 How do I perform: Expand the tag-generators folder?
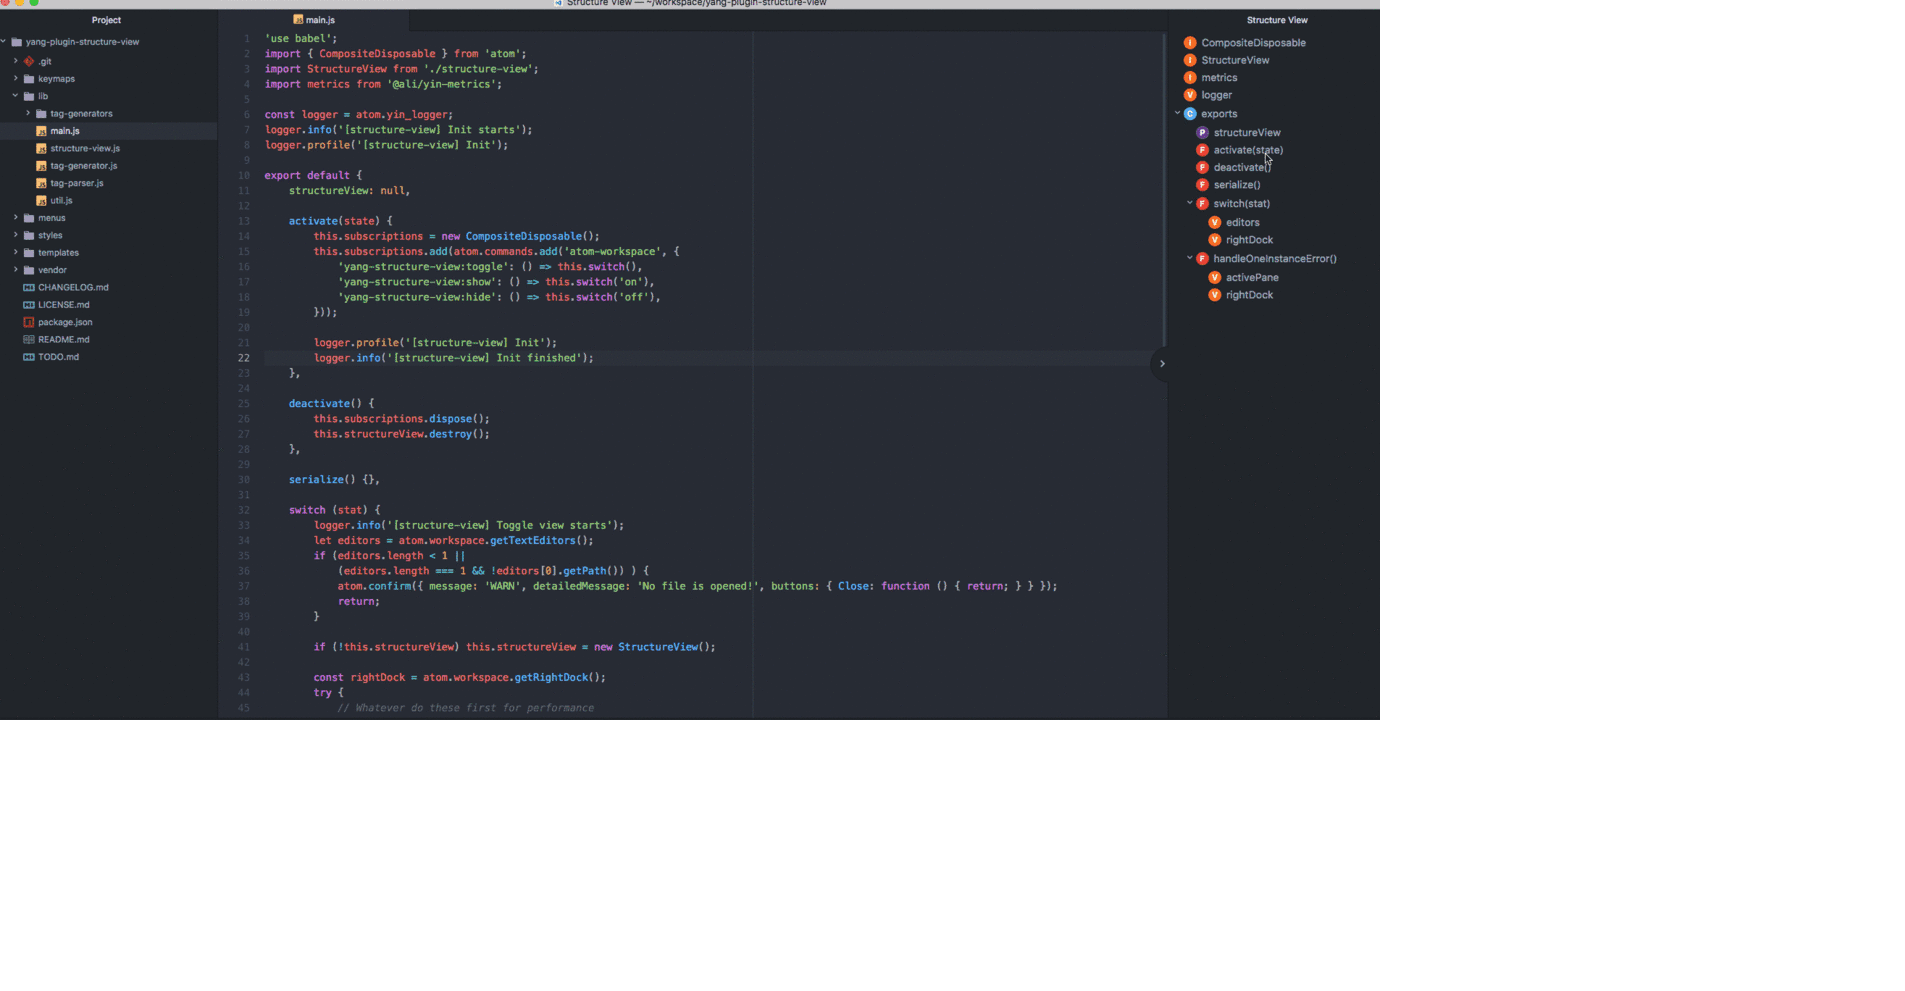(28, 113)
